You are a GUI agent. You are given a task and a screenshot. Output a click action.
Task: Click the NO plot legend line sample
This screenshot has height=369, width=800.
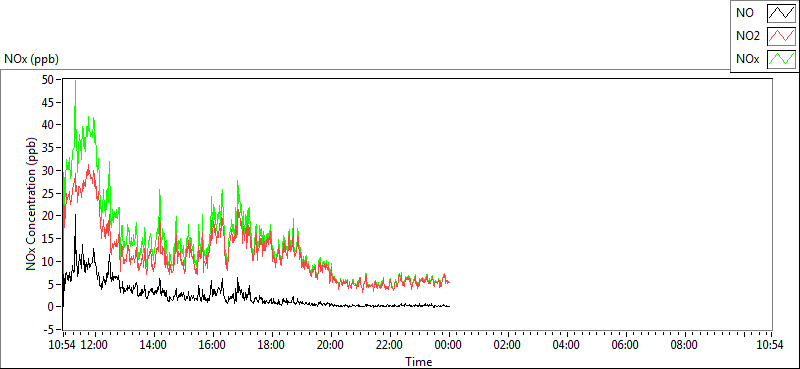(782, 13)
